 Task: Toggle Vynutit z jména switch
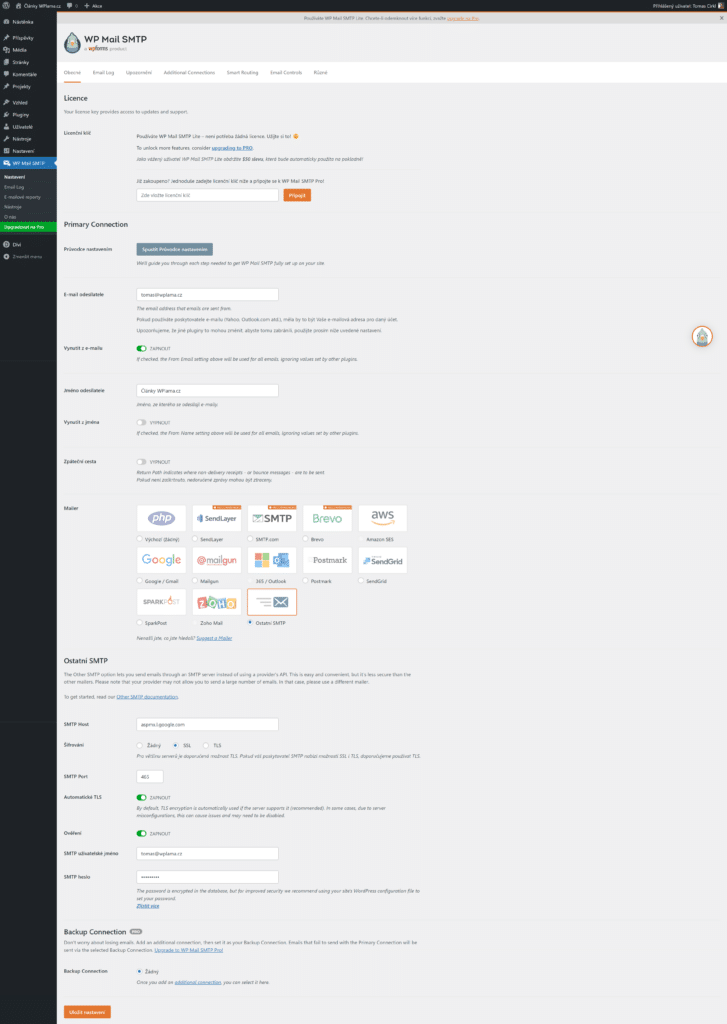[x=141, y=423]
